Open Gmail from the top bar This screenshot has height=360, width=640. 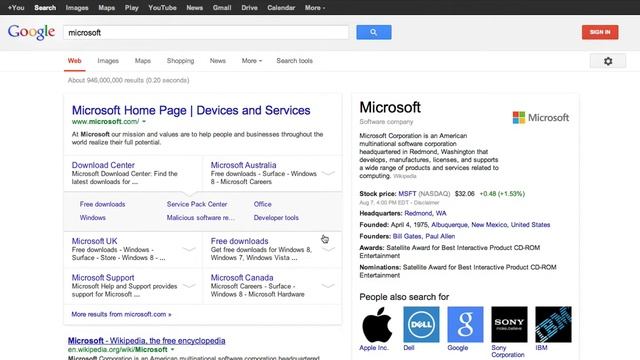coord(222,8)
